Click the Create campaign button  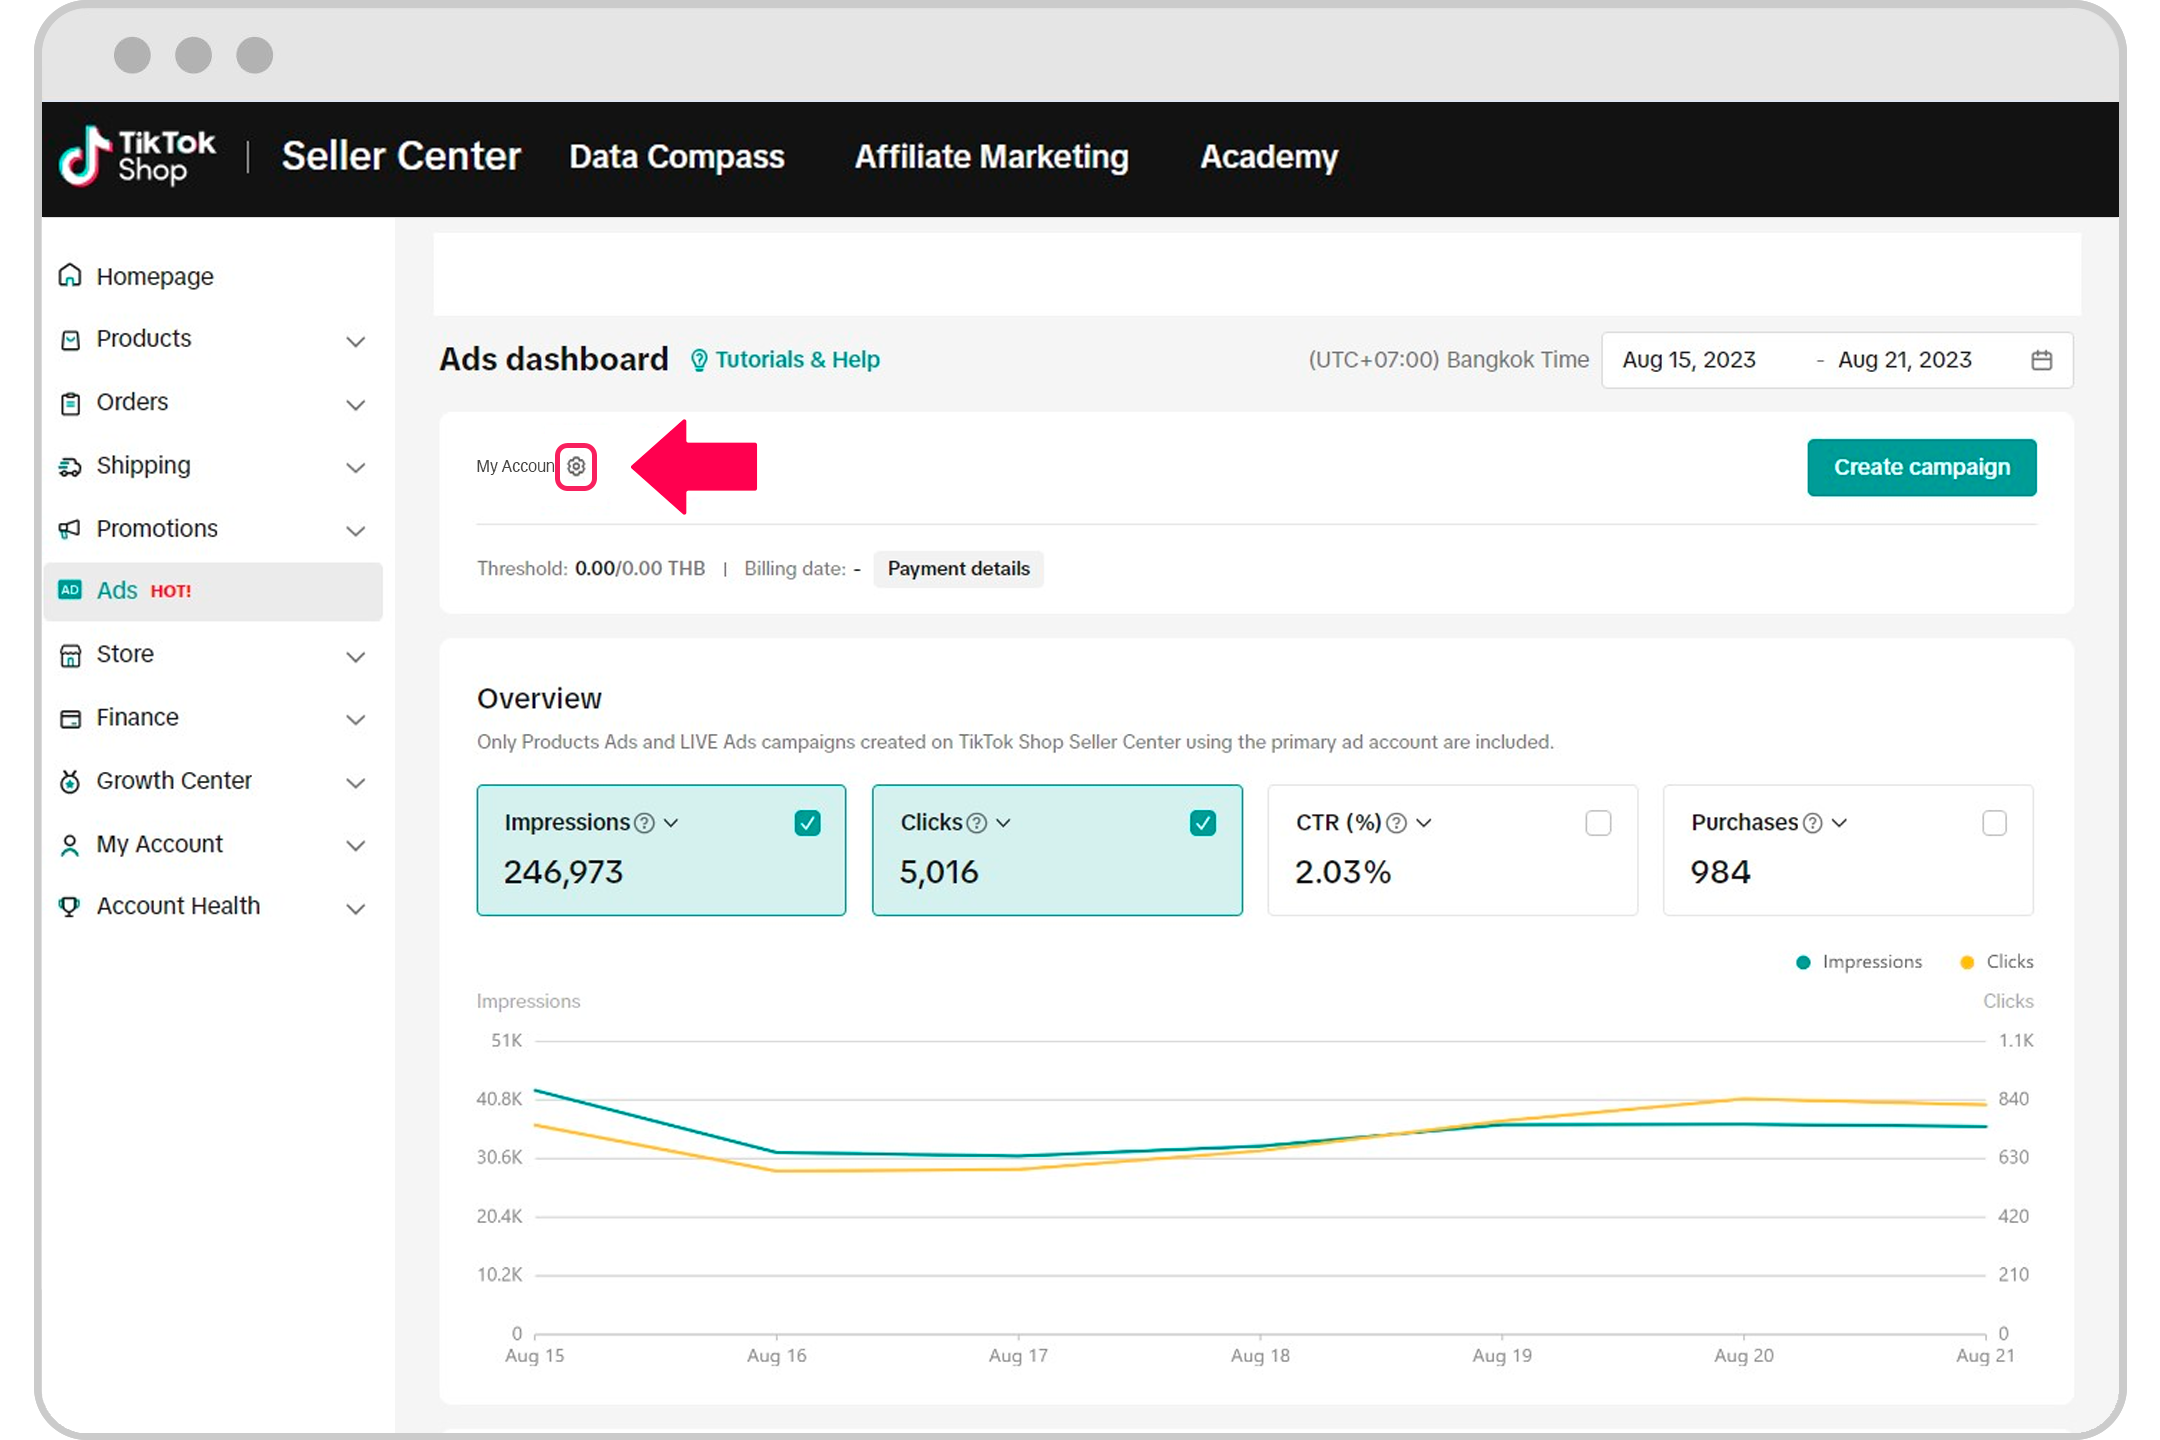coord(1921,467)
